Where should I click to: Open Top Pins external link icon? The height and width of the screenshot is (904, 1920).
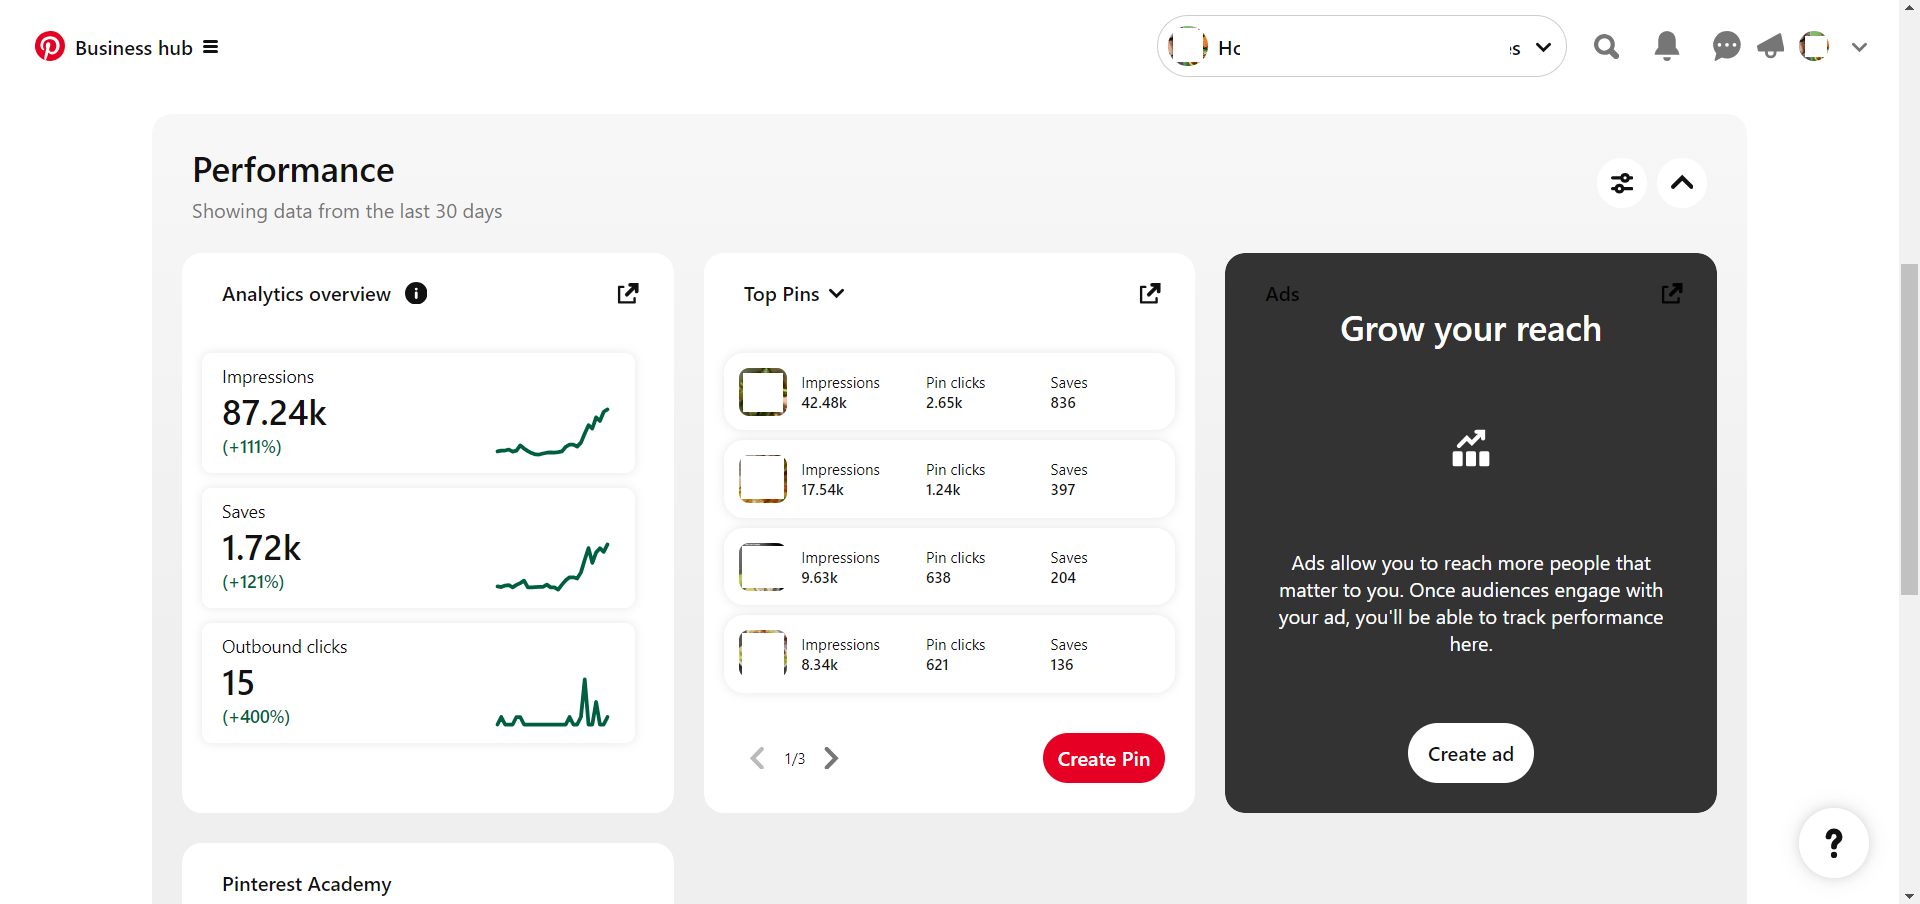click(x=1150, y=293)
